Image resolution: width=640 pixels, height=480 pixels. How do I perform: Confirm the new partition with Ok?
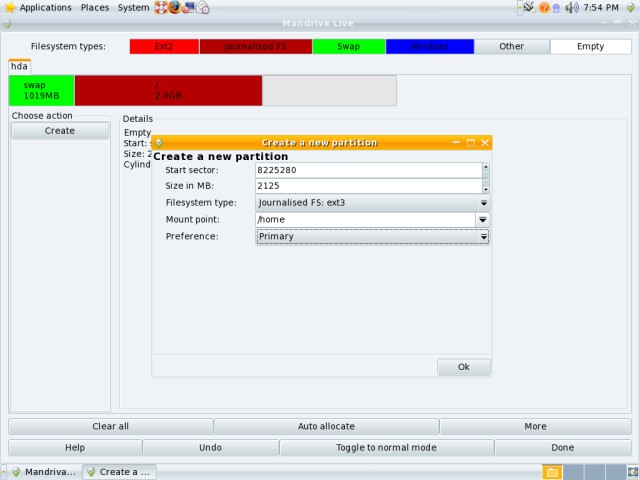coord(464,367)
